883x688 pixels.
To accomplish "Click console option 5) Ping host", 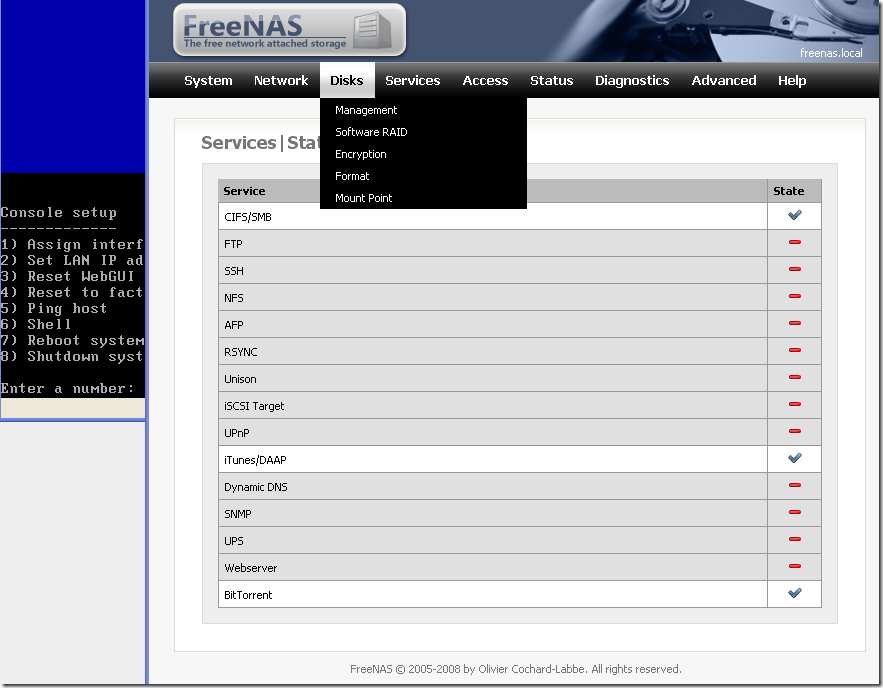I will tap(53, 309).
